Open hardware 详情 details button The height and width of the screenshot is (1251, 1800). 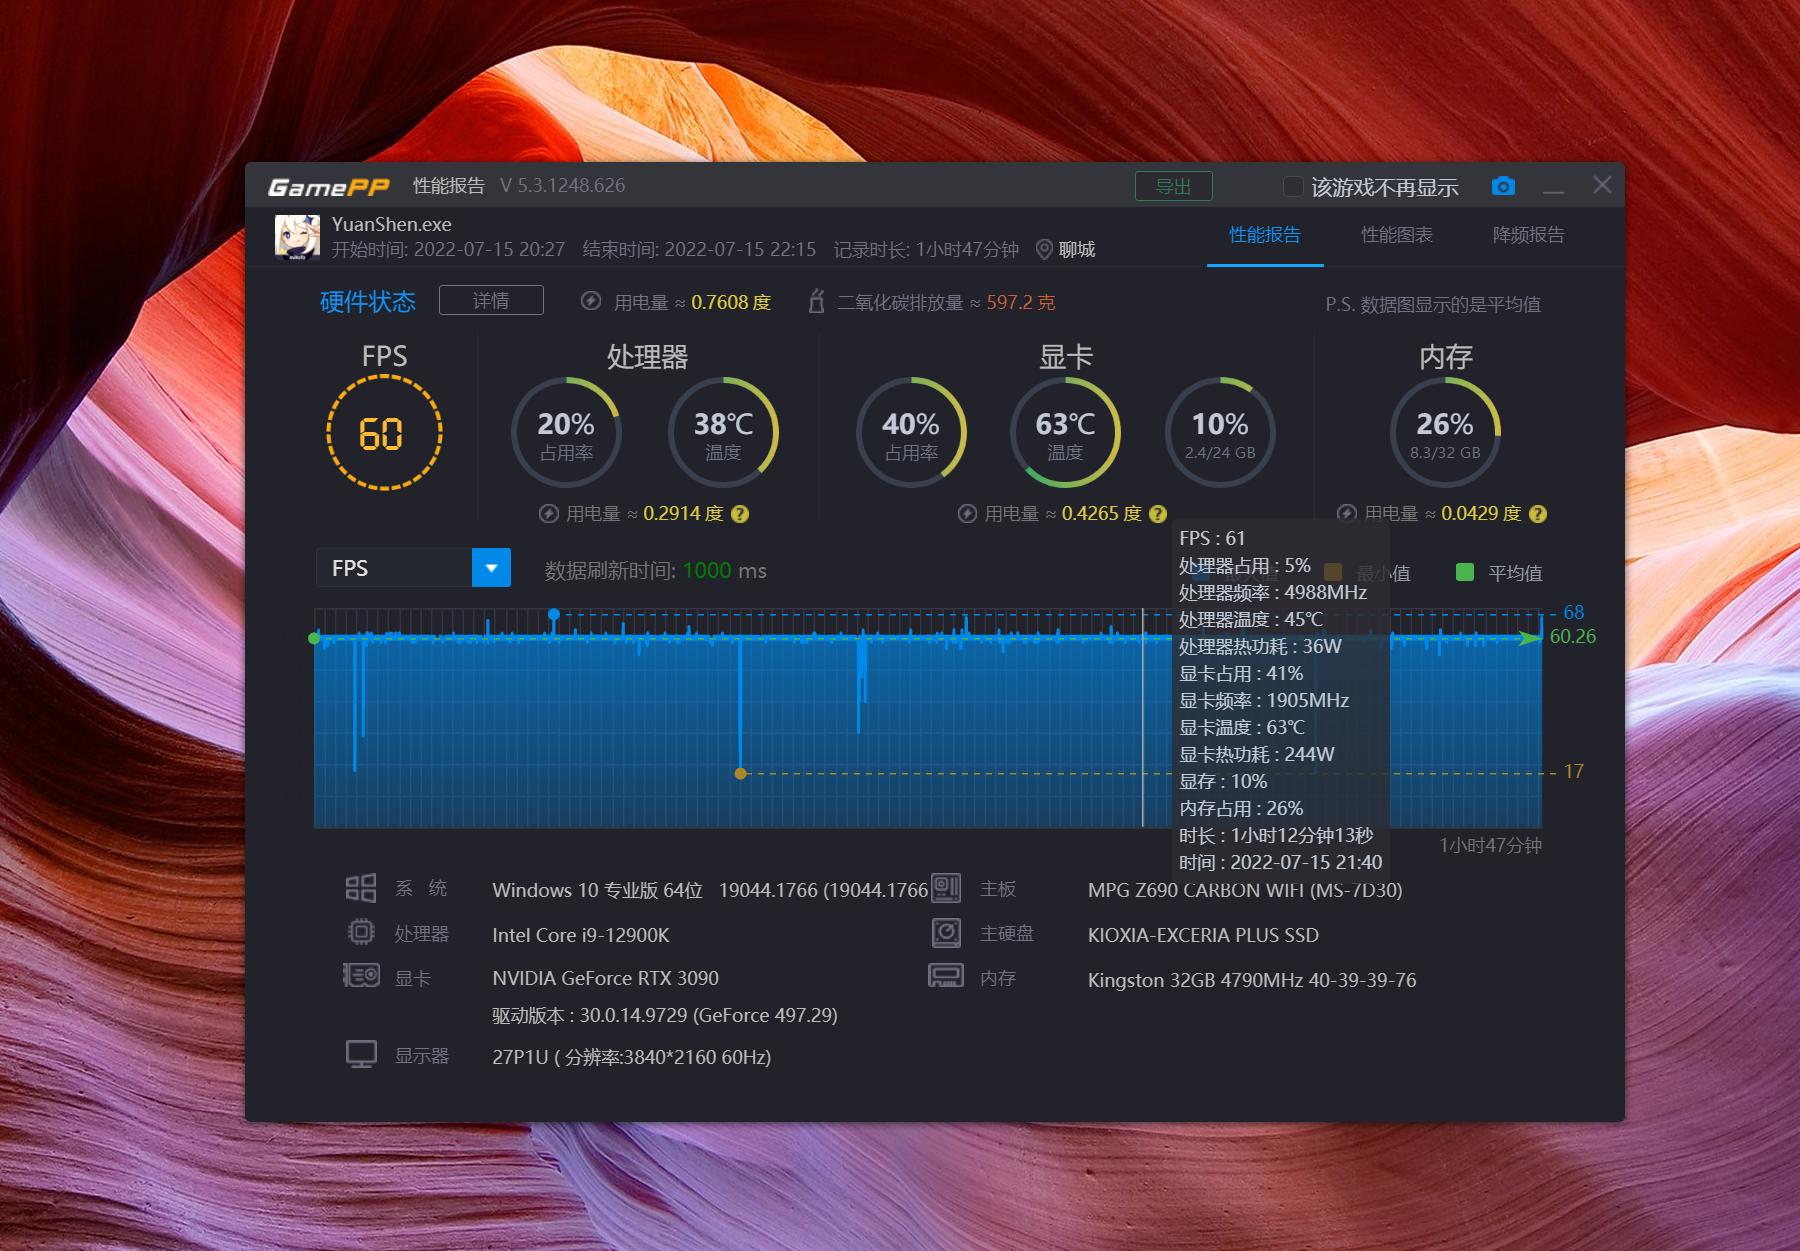click(491, 301)
